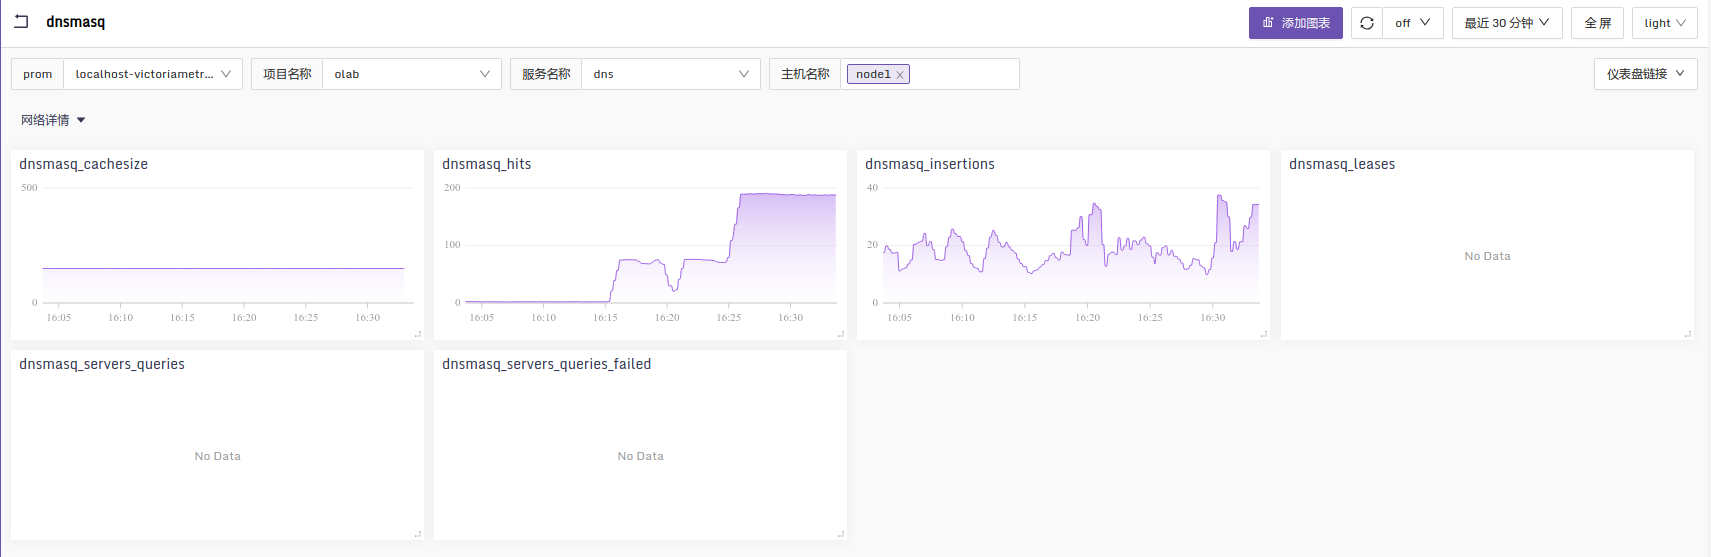Click the dnsmasq dashboard title
1711x557 pixels.
pos(75,21)
